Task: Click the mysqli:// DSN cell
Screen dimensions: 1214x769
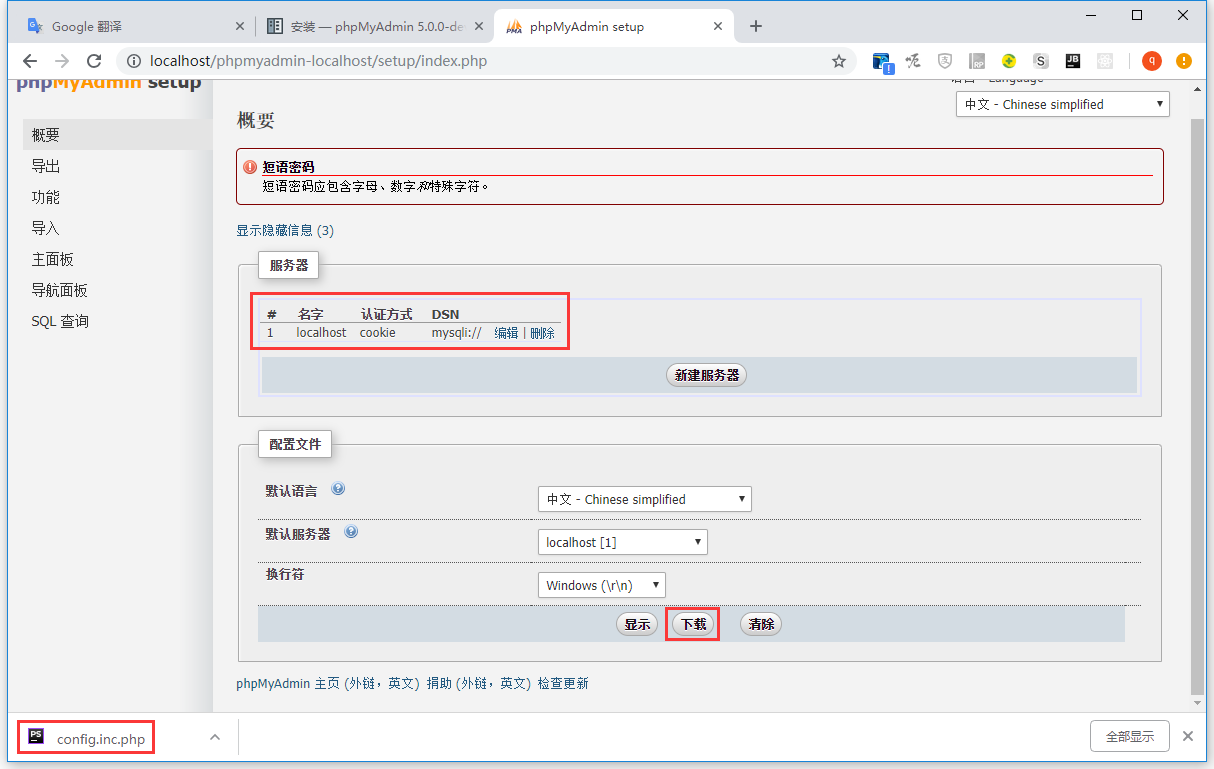Action: (456, 333)
